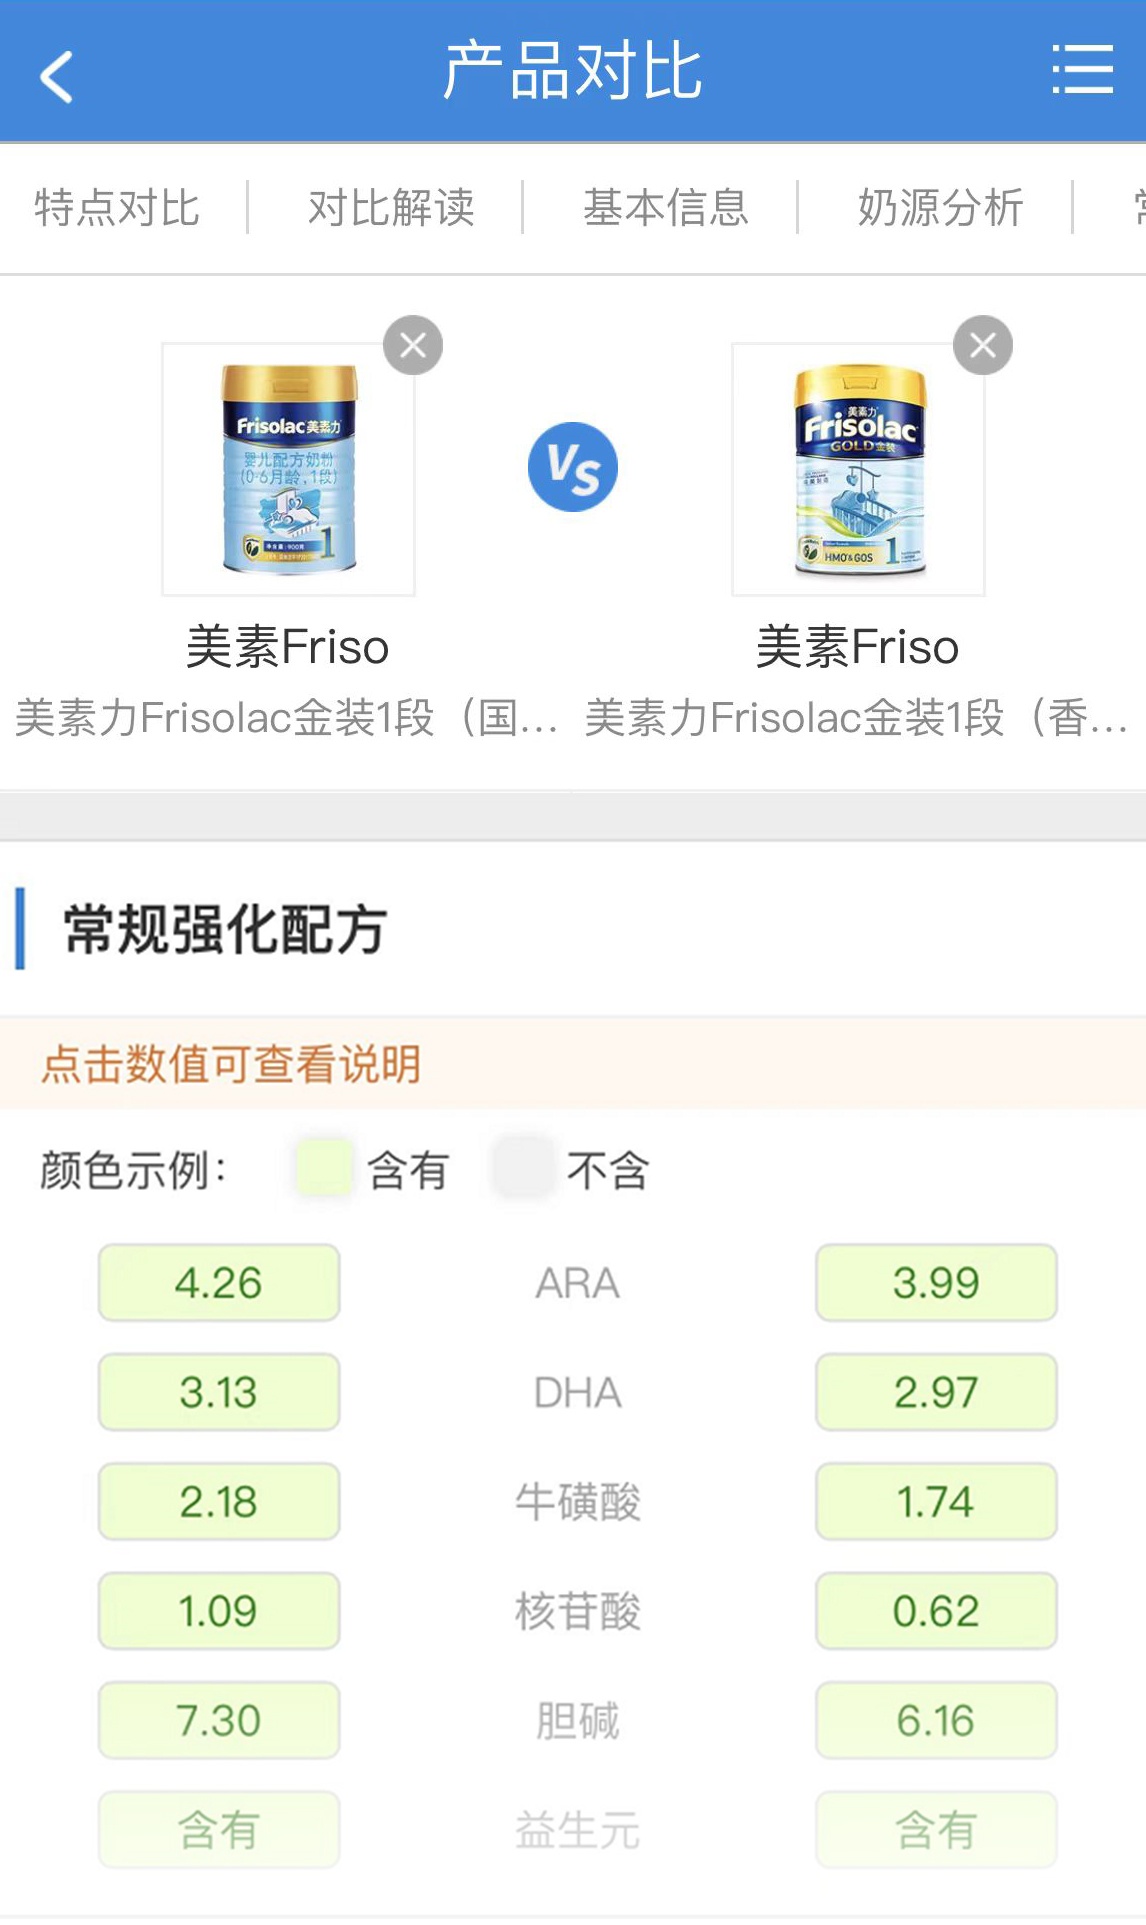Remove the left Frisolac product
Viewport: 1146px width, 1925px height.
[x=413, y=346]
